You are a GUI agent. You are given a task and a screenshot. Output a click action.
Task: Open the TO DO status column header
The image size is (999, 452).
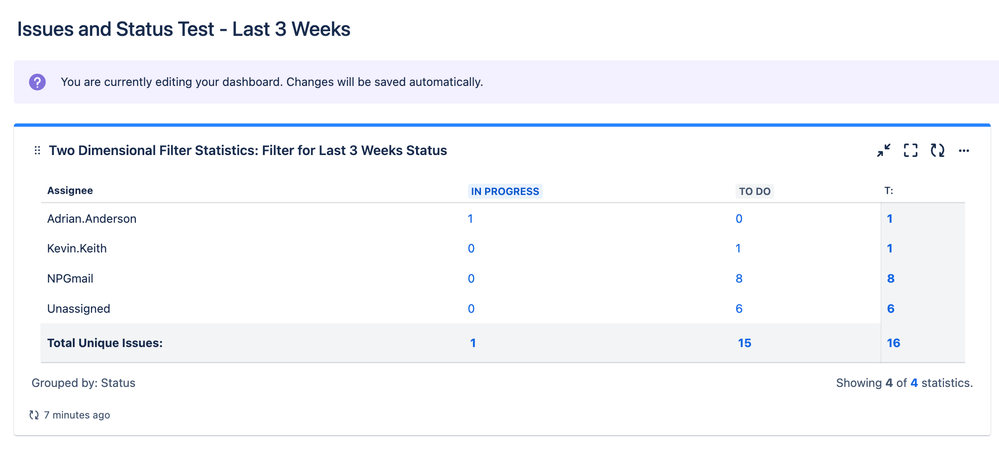(x=755, y=191)
